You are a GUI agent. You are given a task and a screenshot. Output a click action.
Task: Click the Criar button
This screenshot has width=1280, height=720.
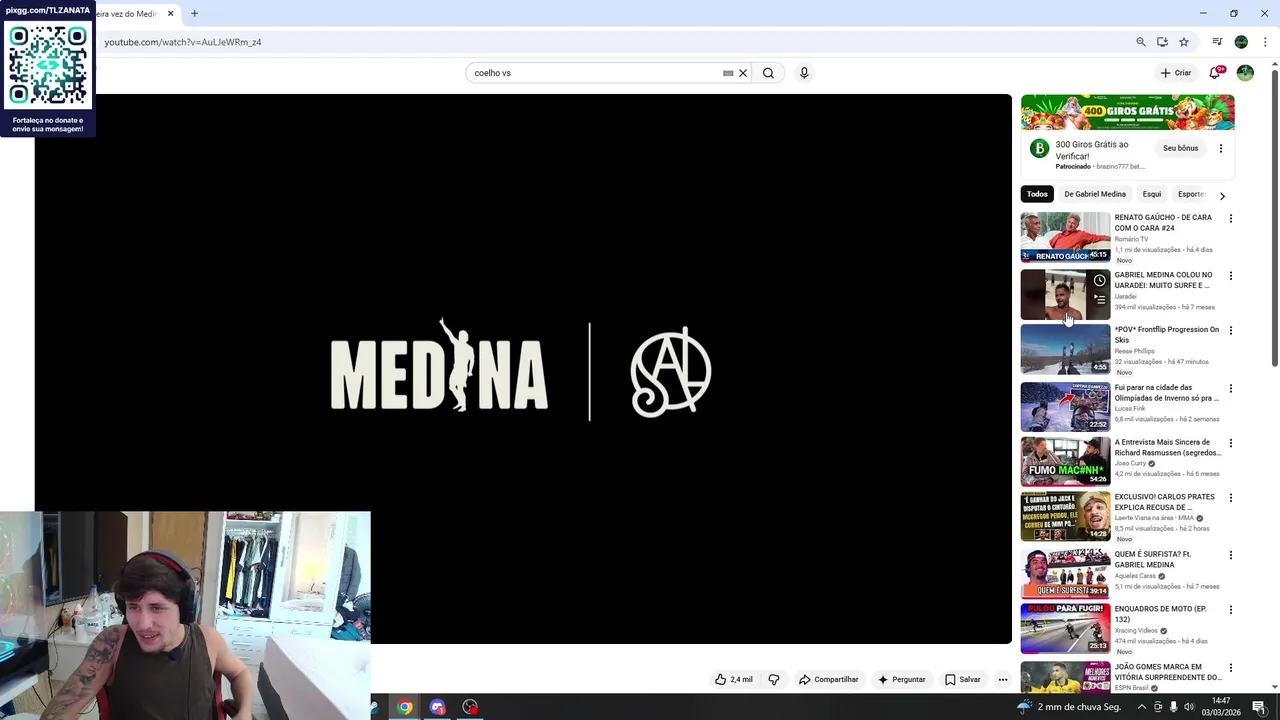coord(1176,73)
